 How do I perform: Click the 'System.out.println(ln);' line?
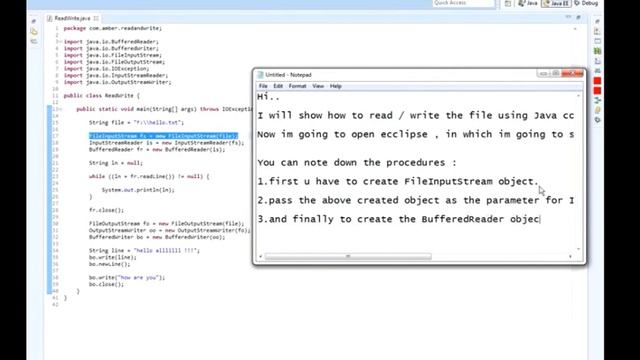tap(138, 190)
